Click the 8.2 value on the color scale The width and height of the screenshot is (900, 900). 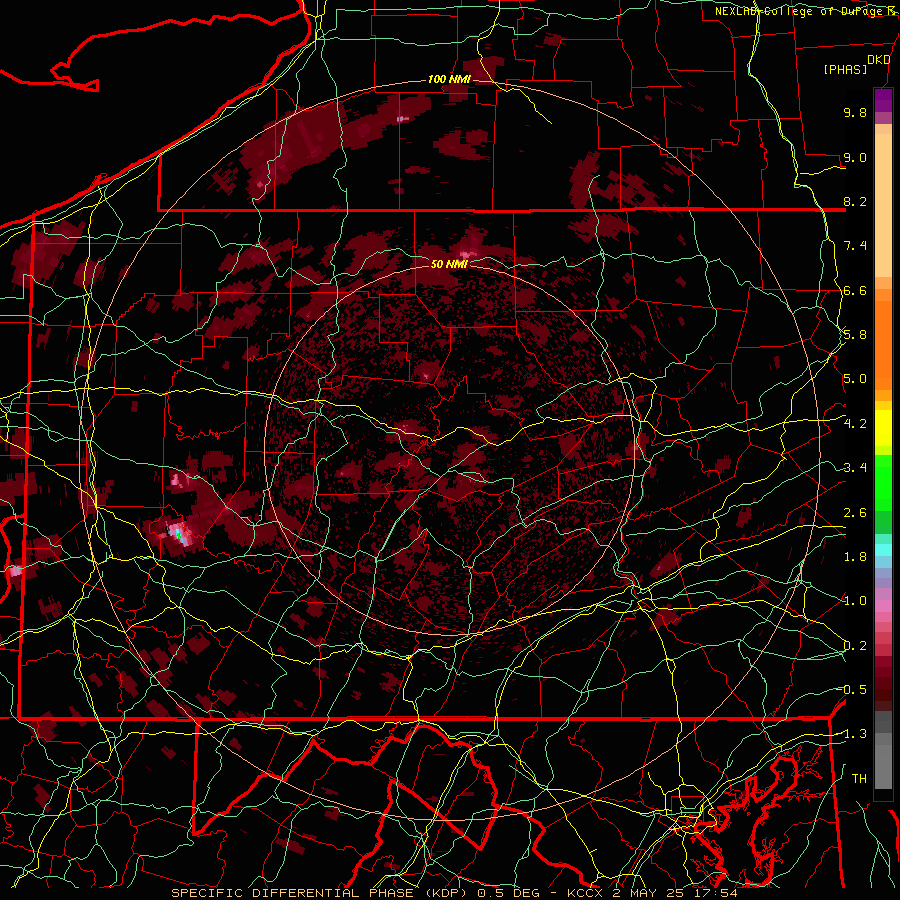(x=855, y=201)
